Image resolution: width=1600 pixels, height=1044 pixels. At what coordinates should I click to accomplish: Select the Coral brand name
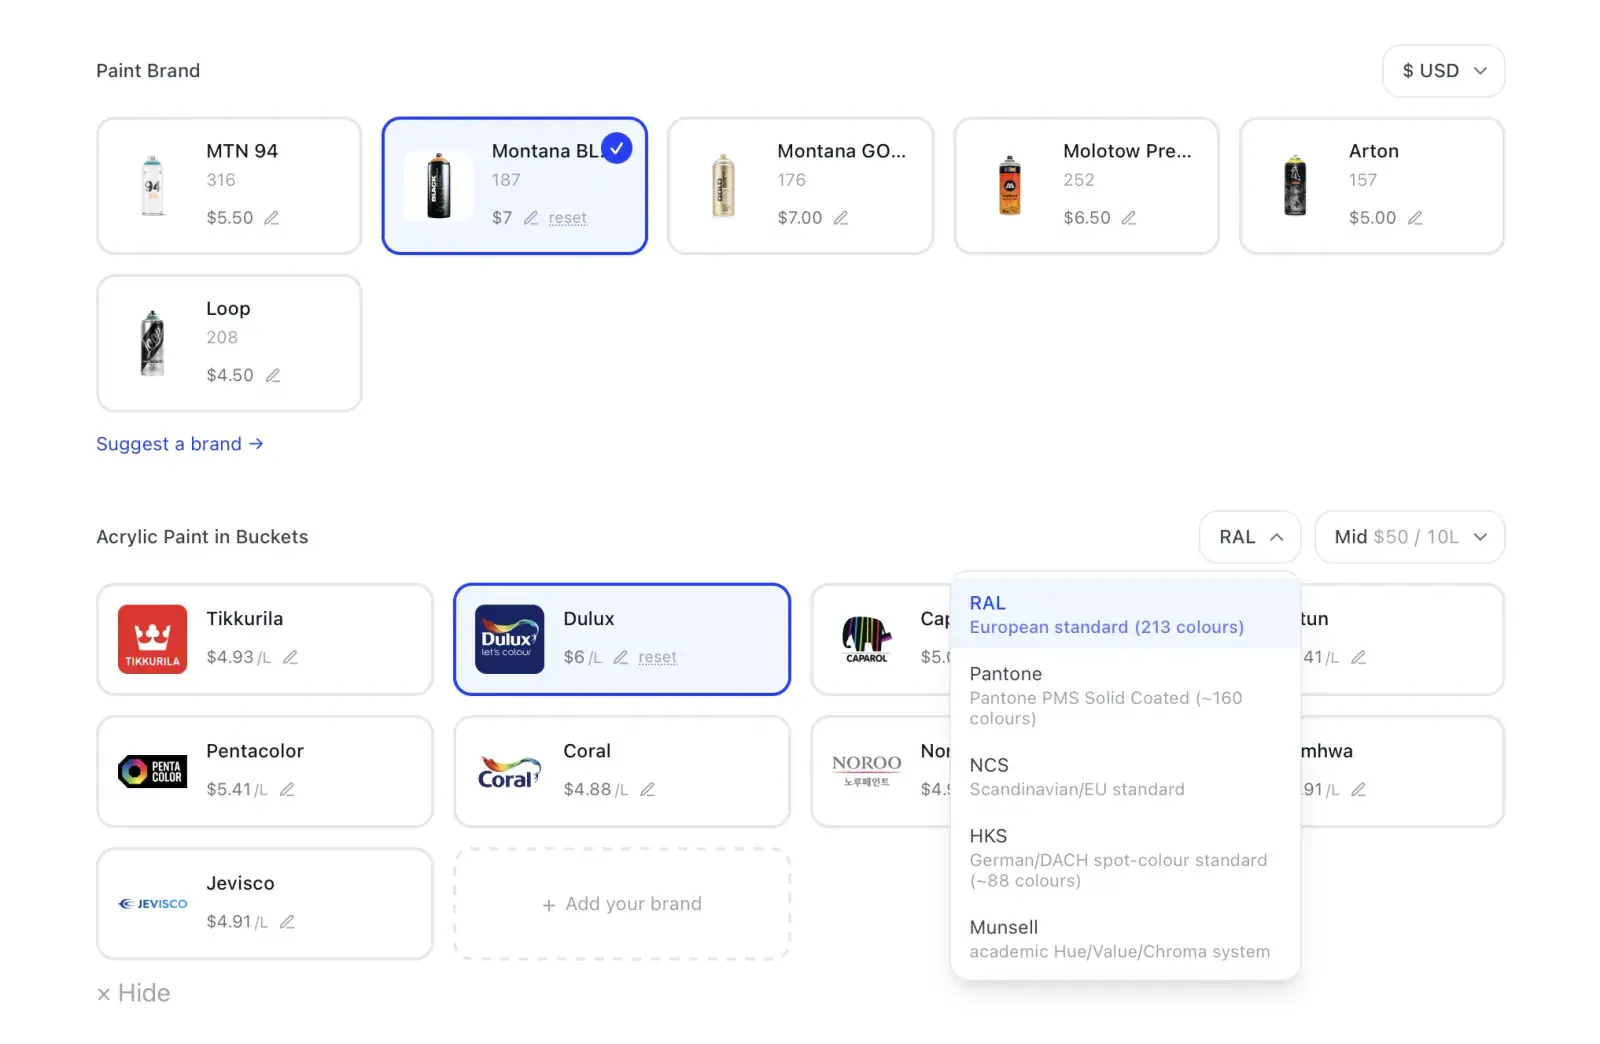pyautogui.click(x=587, y=751)
